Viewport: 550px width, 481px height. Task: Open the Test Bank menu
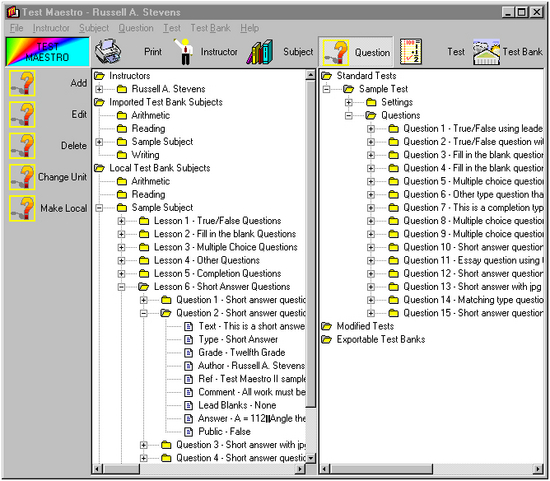(210, 28)
